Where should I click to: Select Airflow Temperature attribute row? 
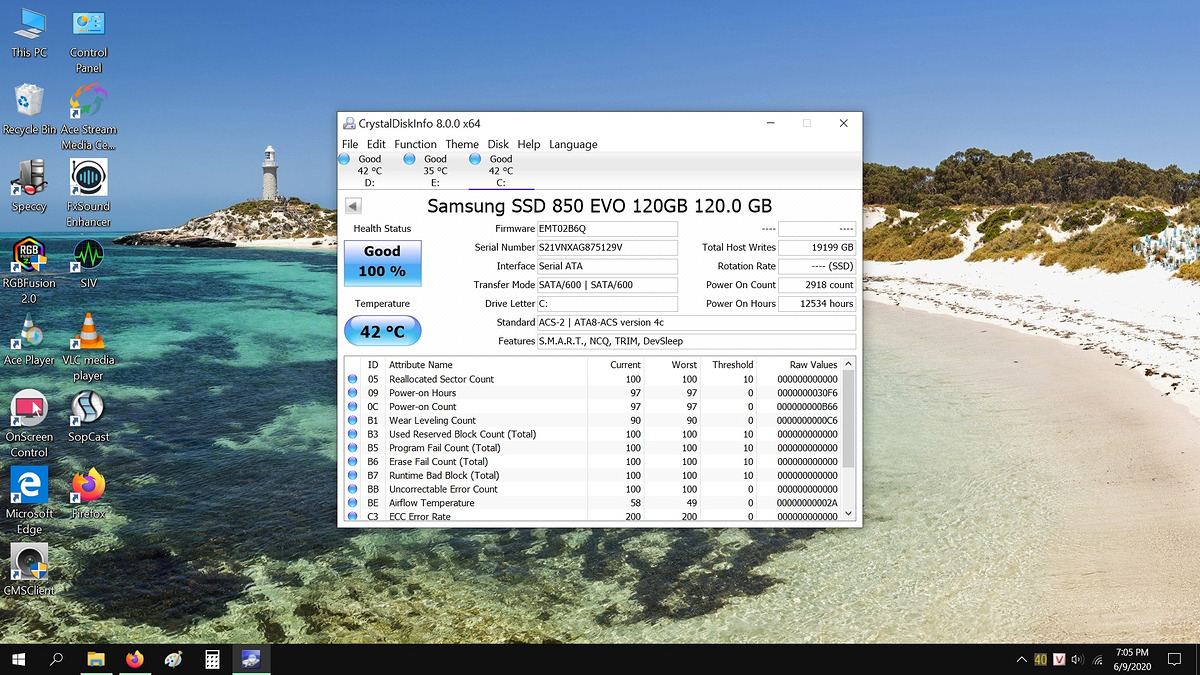click(x=593, y=503)
